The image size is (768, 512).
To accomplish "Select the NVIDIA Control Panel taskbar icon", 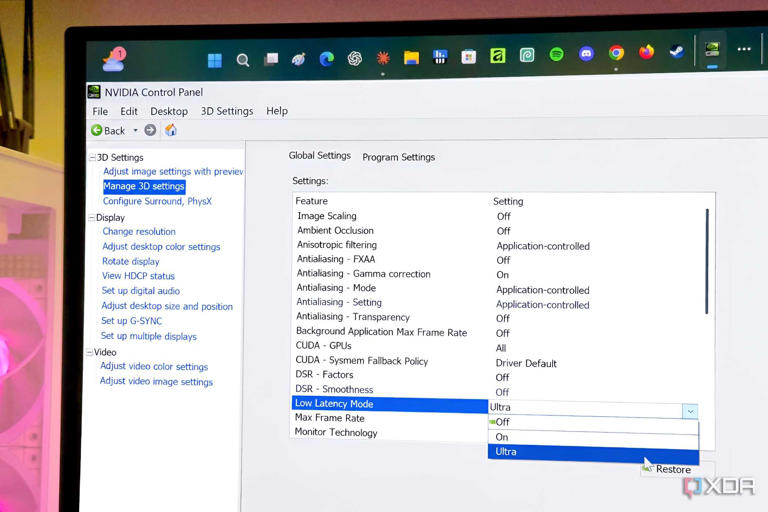I will pos(712,49).
